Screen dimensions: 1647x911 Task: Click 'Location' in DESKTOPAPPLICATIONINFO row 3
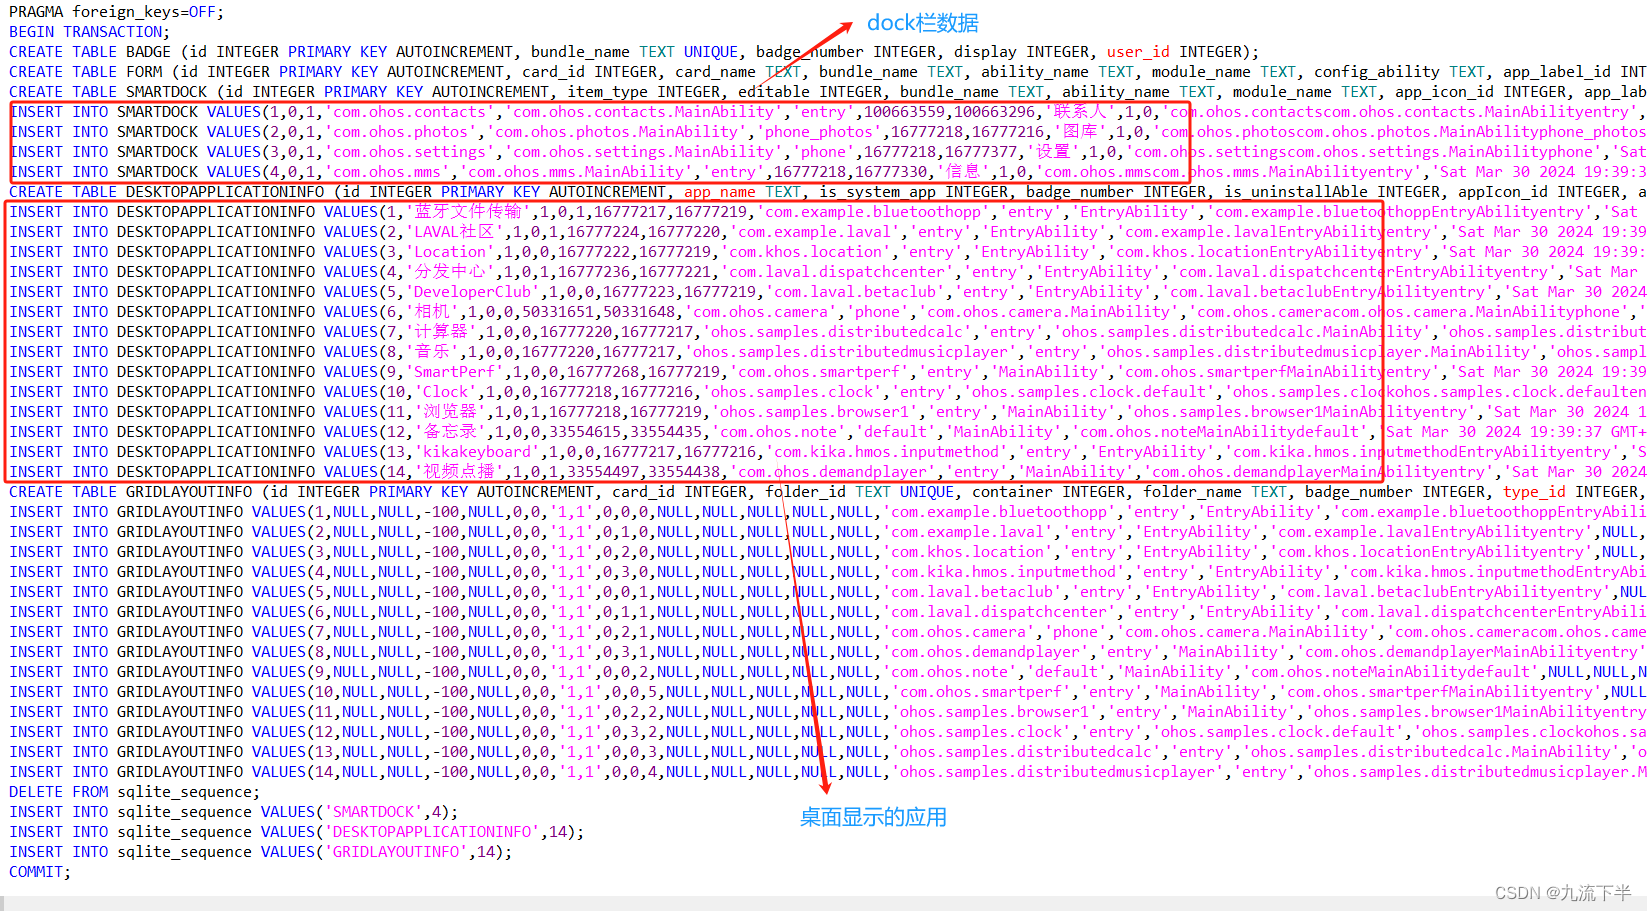(x=450, y=252)
